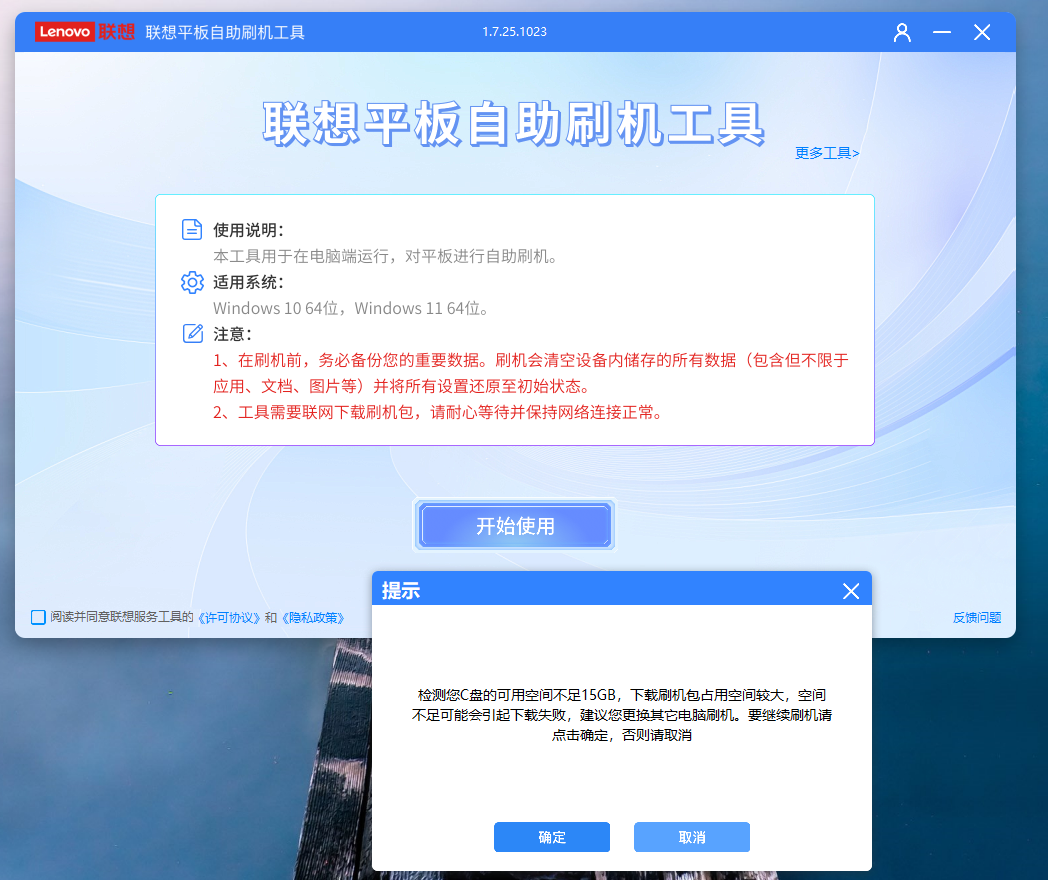
Task: Click 确定 to continue flashing
Action: pos(551,837)
